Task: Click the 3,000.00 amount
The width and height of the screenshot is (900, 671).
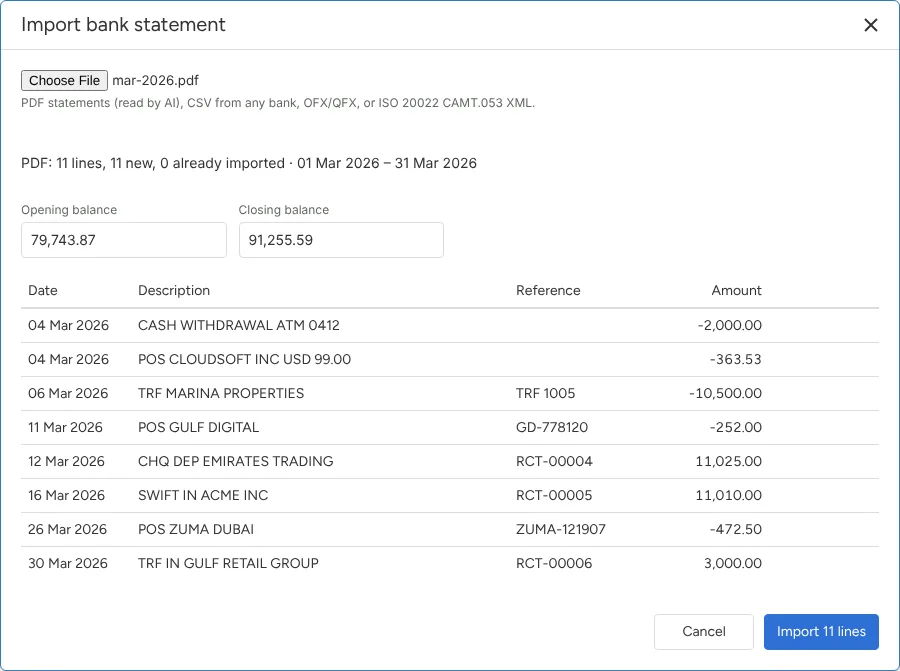Action: pos(733,563)
